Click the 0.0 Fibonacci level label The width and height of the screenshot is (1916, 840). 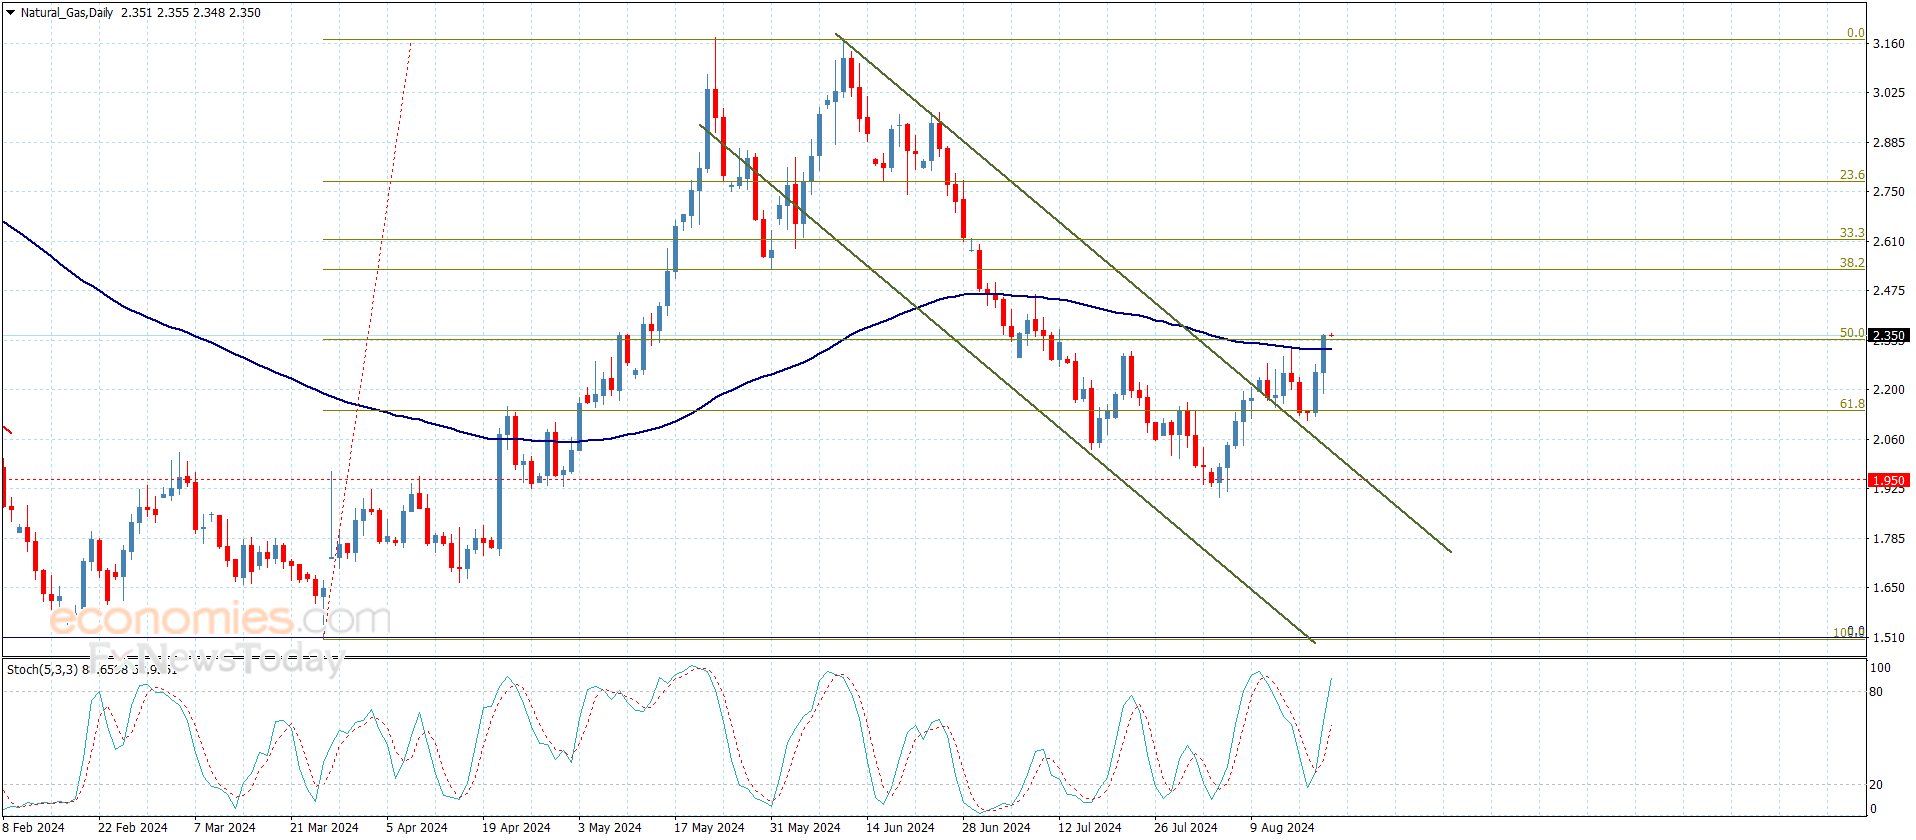(1855, 33)
